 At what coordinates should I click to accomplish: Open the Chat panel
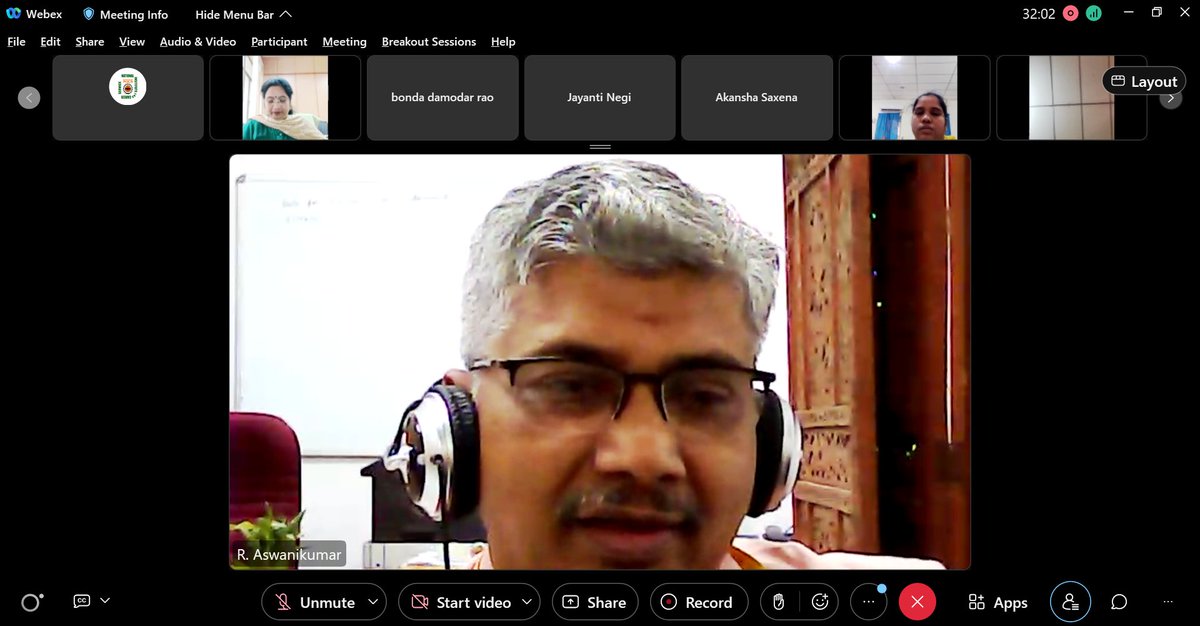[x=1119, y=602]
